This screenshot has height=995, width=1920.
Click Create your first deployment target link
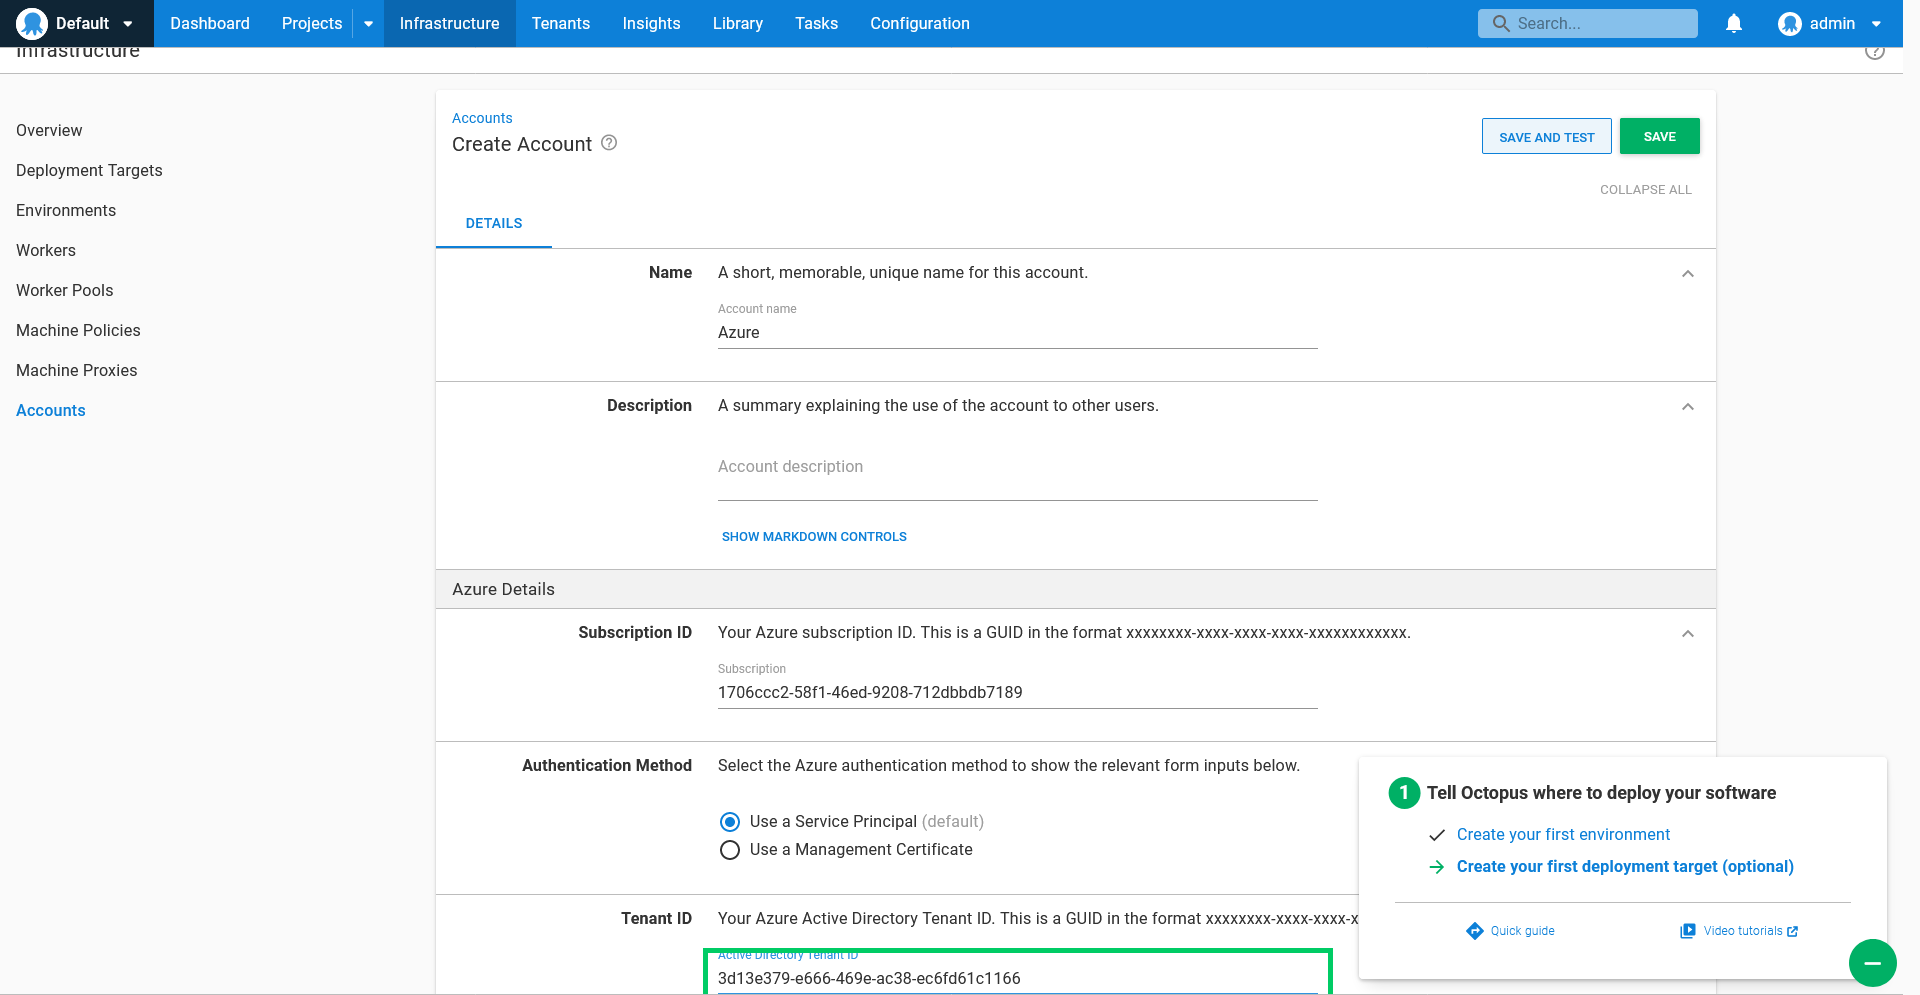pos(1625,866)
